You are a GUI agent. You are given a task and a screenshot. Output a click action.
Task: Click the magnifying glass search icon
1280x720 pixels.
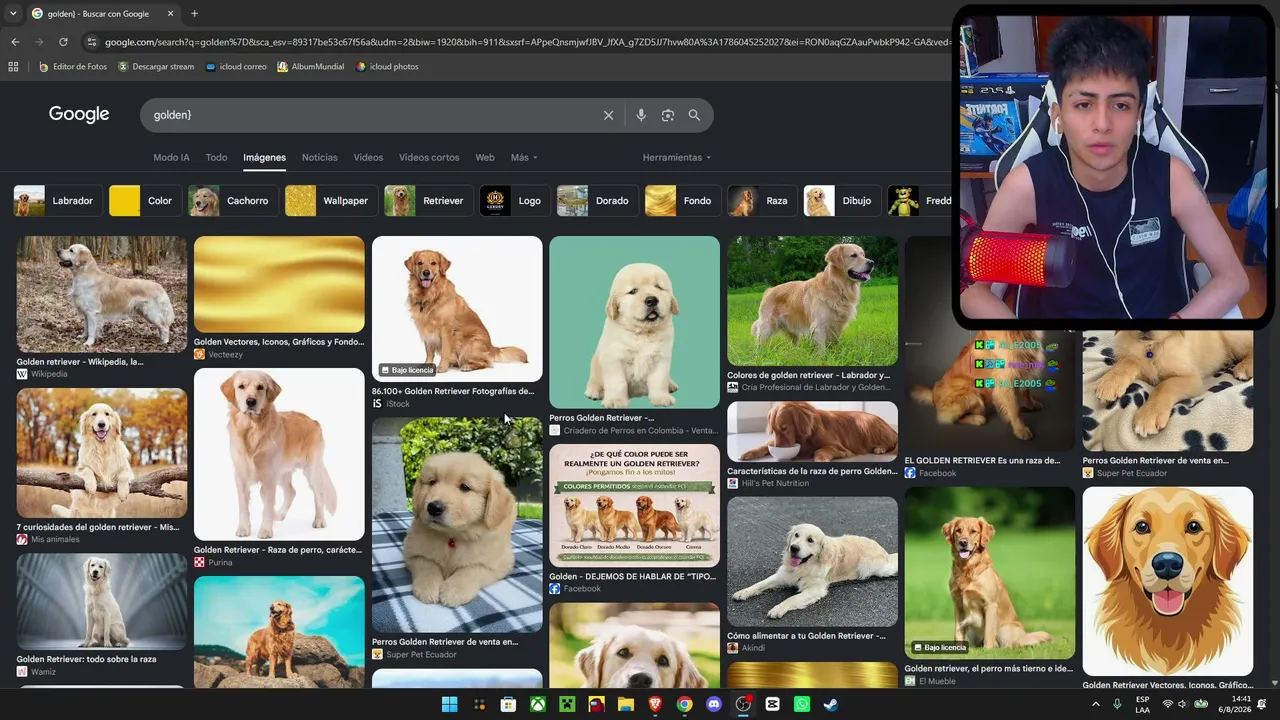pos(694,115)
